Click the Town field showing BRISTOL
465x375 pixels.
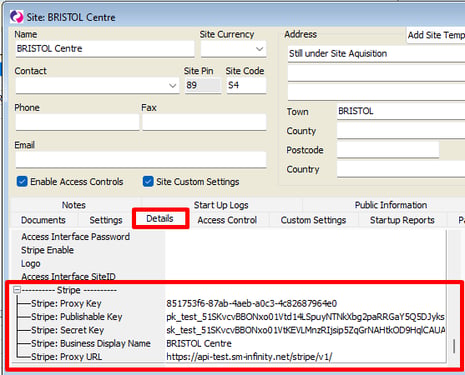point(401,111)
